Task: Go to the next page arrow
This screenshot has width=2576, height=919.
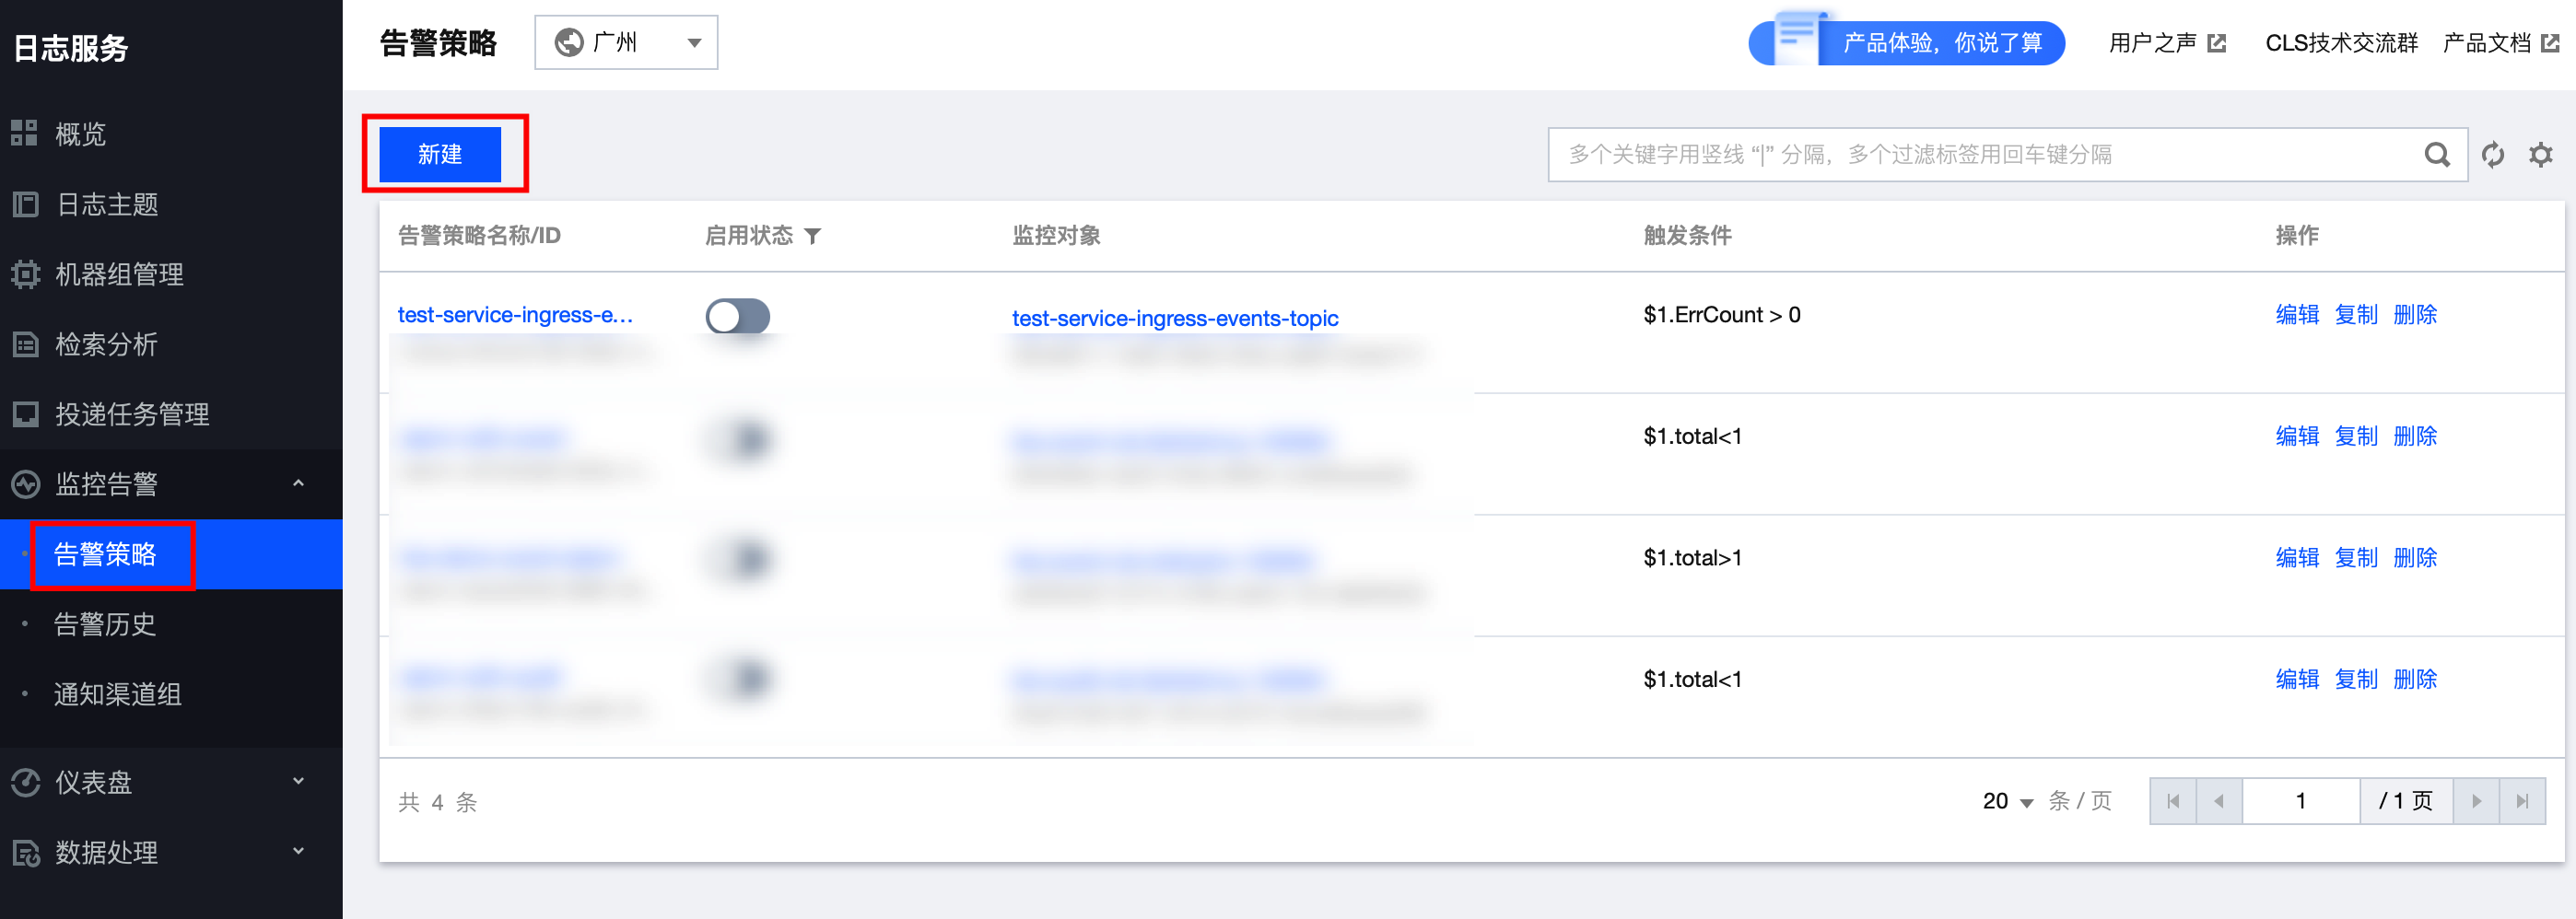Action: click(x=2476, y=801)
